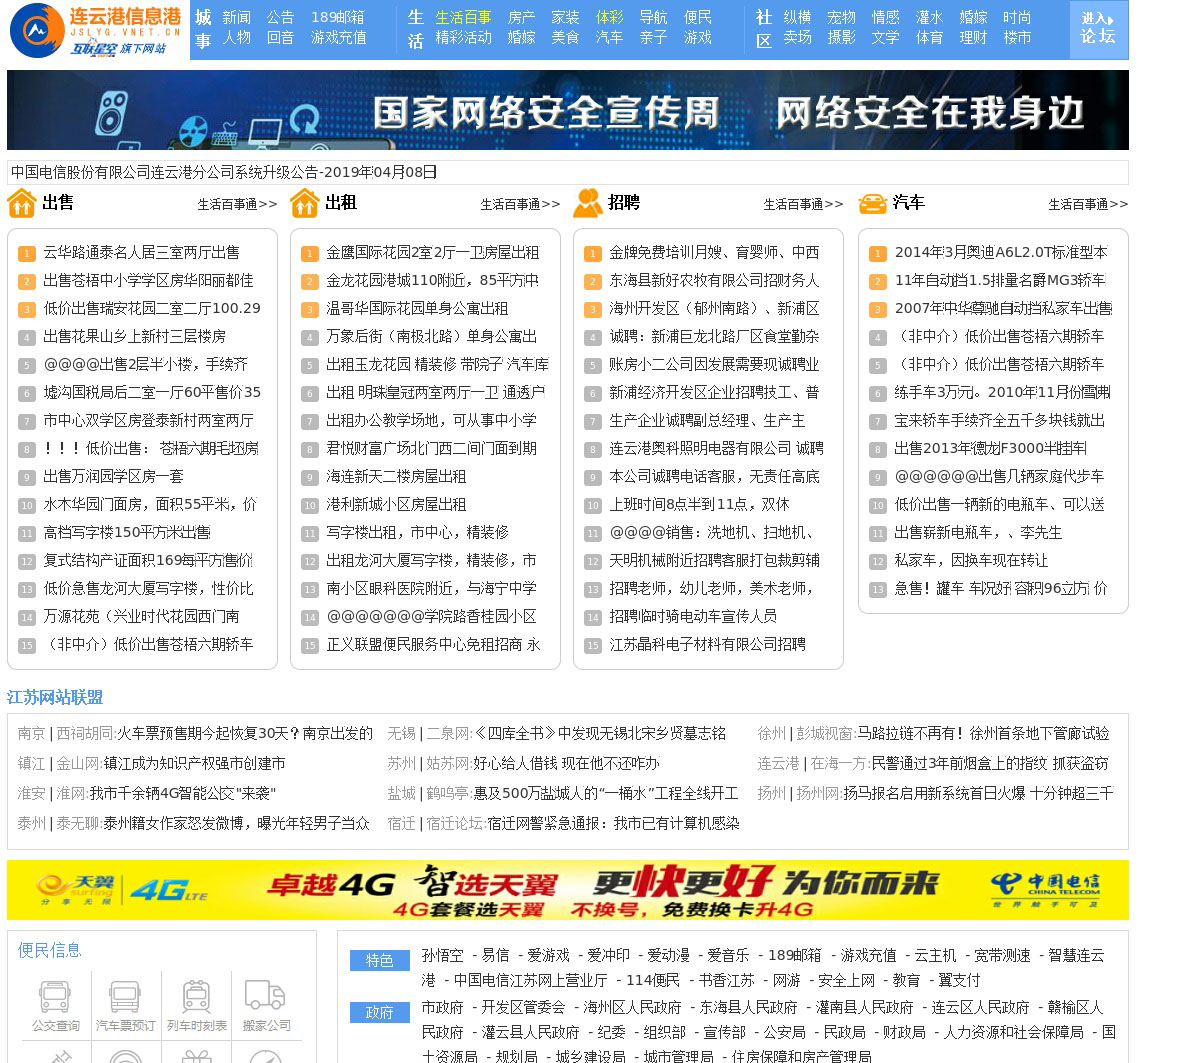
Task: Open 189邮箱 in the top navigation
Action: 337,17
